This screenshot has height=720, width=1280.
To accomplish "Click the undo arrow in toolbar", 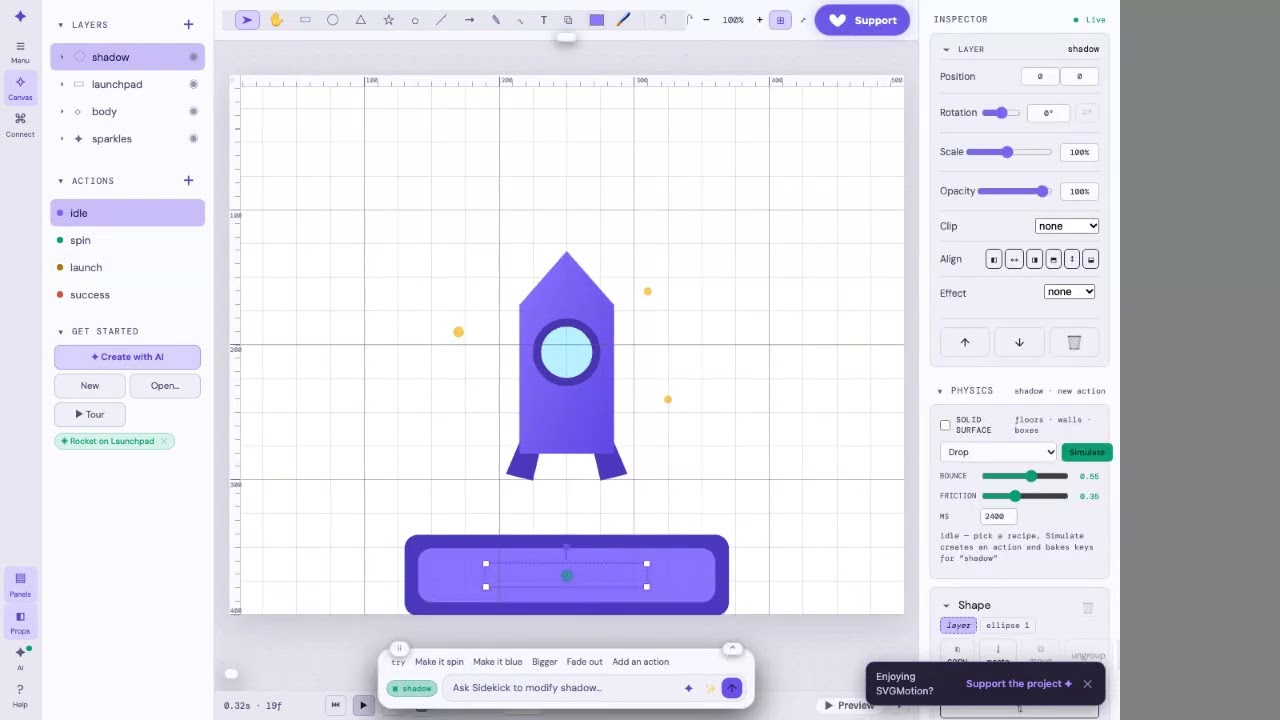I will coord(663,20).
